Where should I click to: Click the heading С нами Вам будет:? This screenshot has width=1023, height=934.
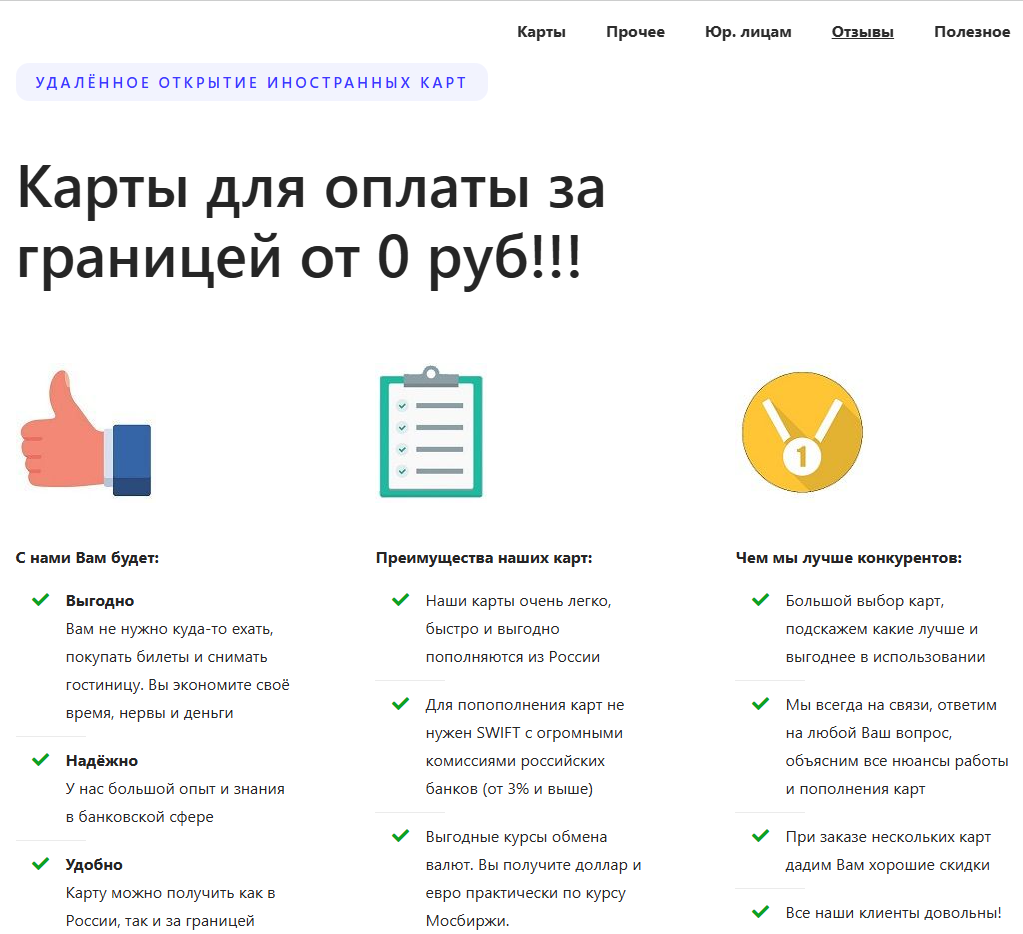[87, 558]
